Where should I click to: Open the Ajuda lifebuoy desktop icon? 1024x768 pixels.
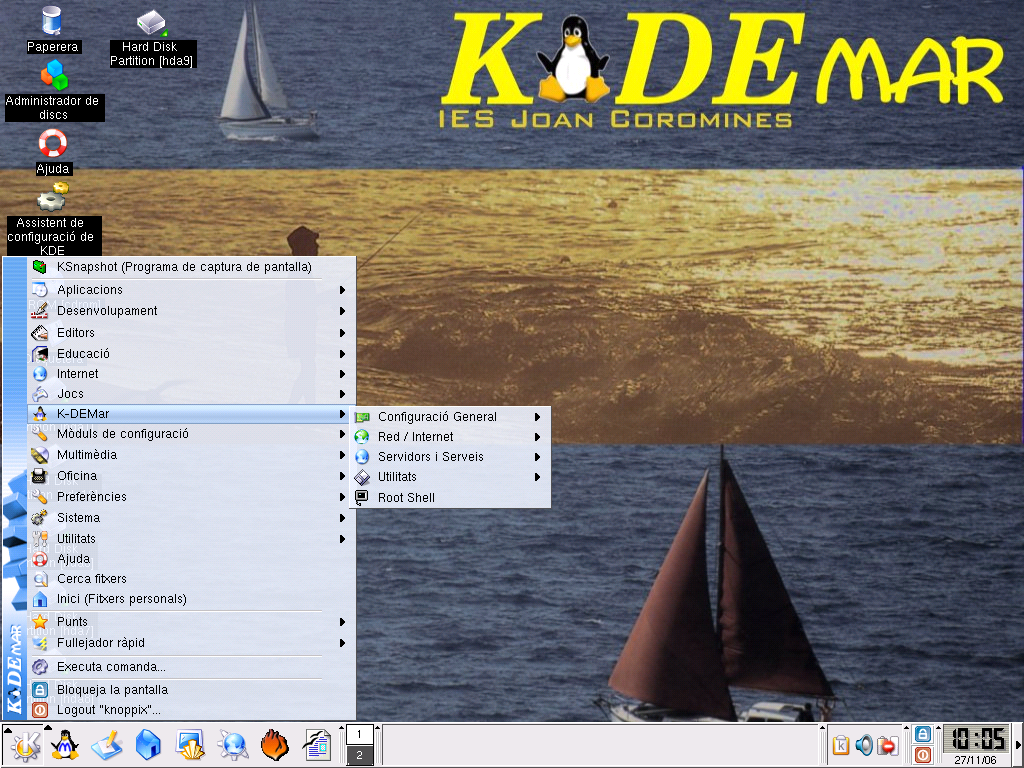pyautogui.click(x=52, y=143)
